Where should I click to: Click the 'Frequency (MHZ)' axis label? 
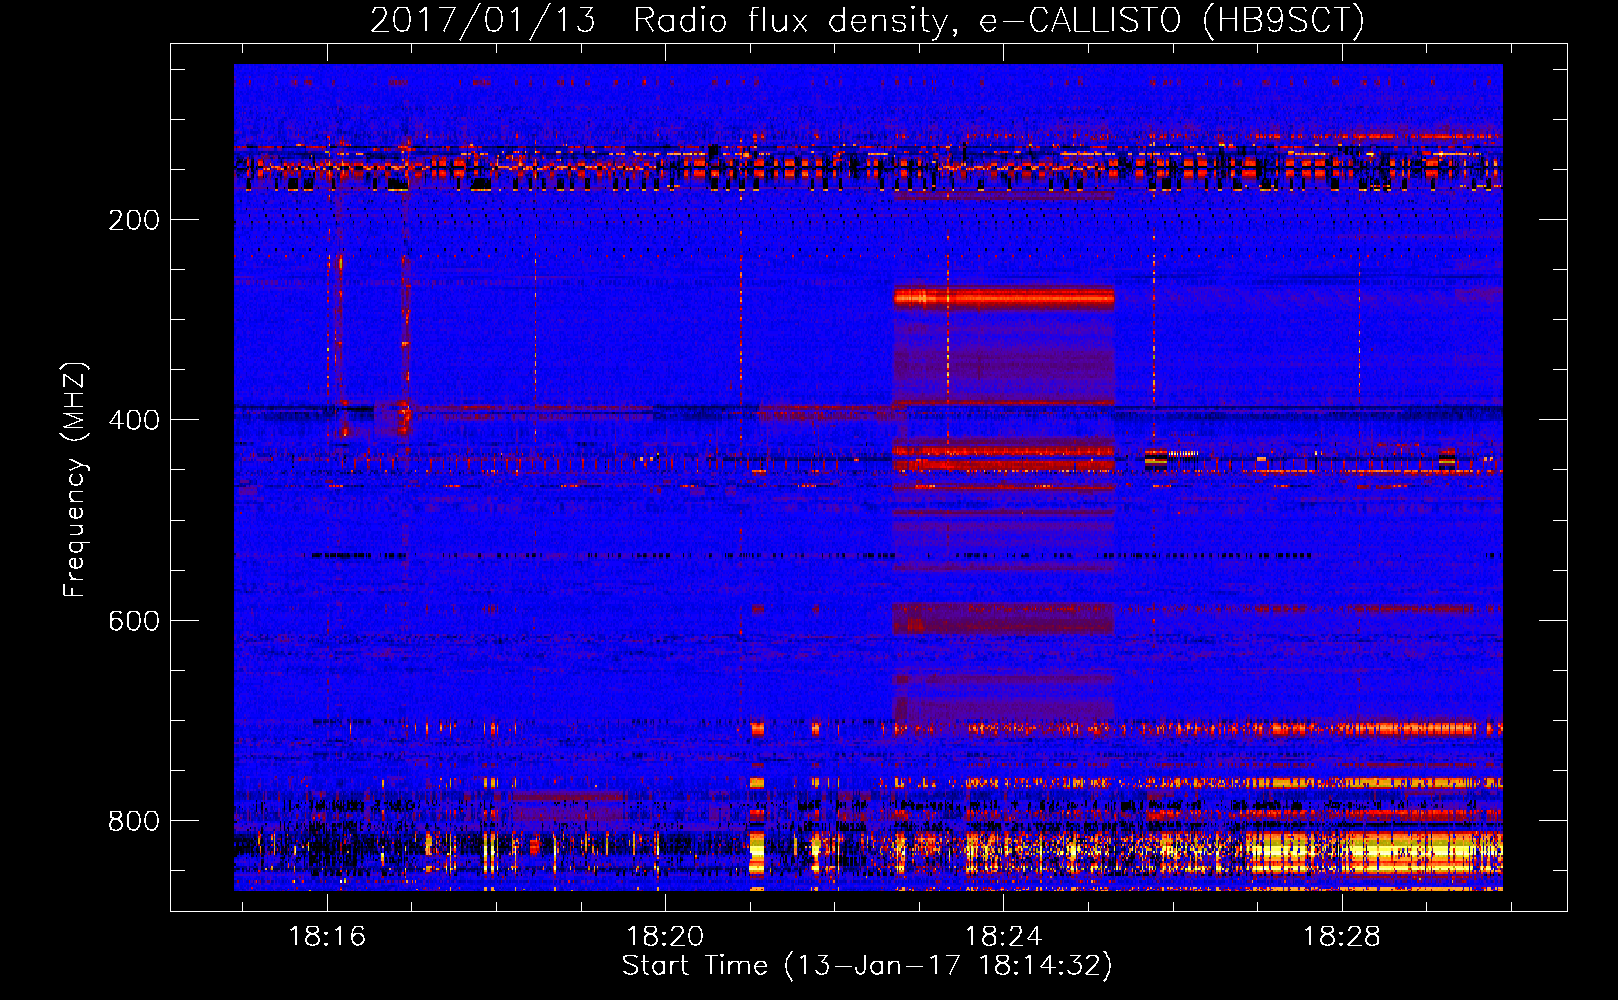tap(76, 480)
